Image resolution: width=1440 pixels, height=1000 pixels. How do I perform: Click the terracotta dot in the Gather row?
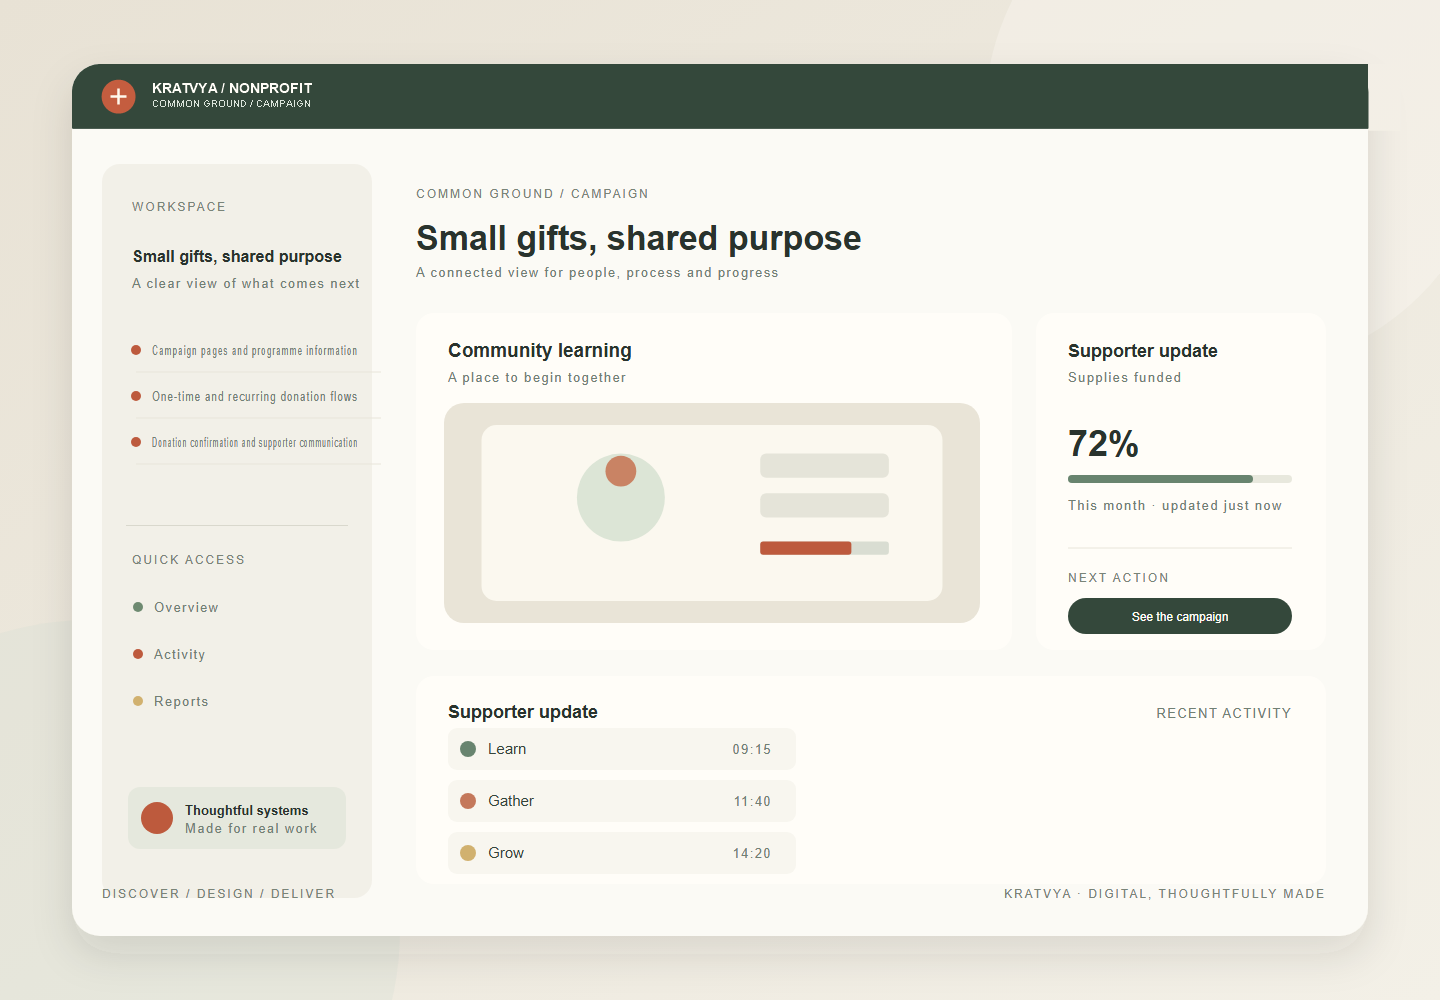468,801
